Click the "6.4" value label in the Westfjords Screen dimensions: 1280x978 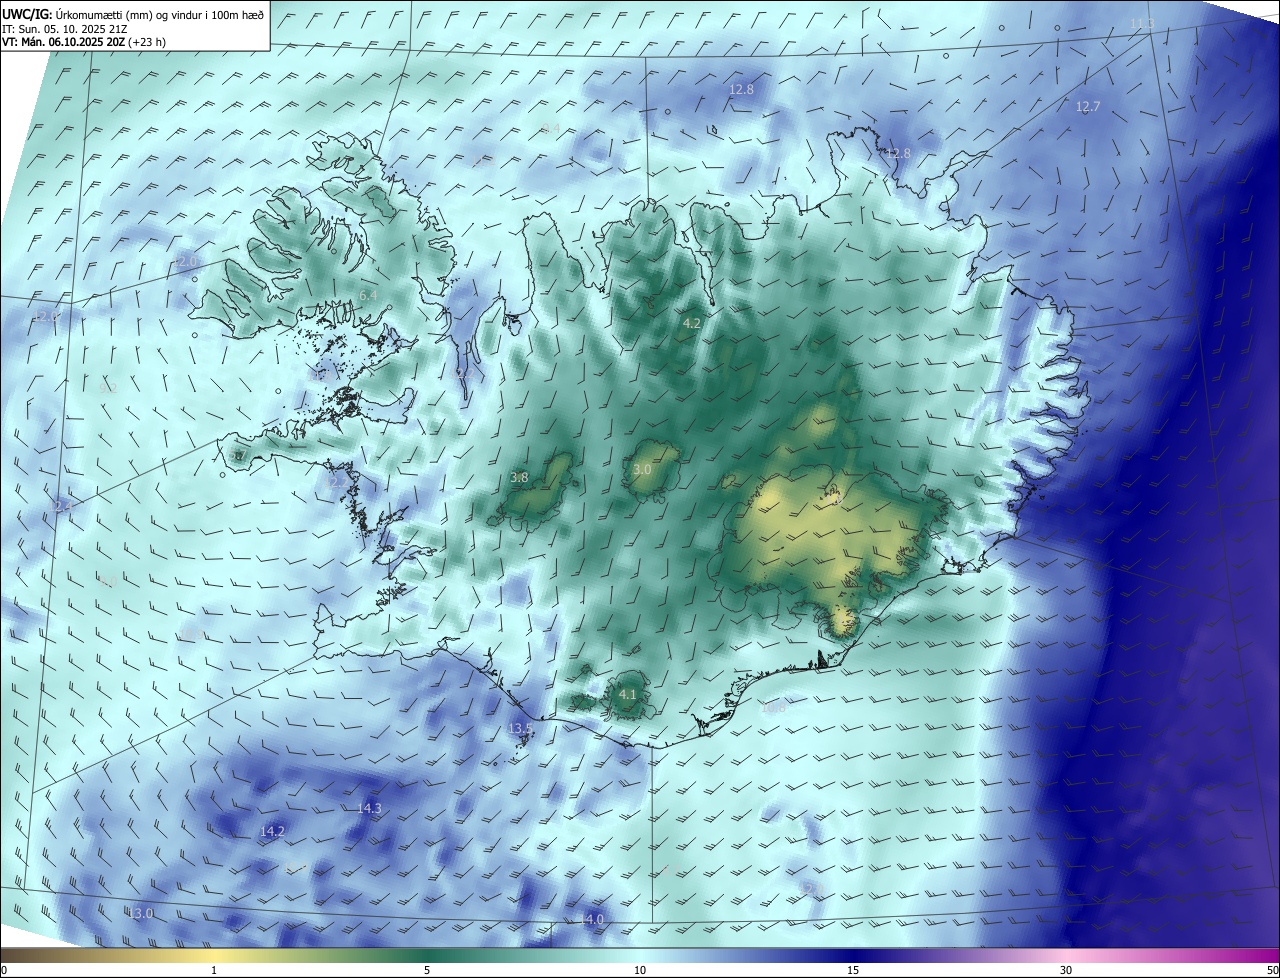click(x=368, y=295)
